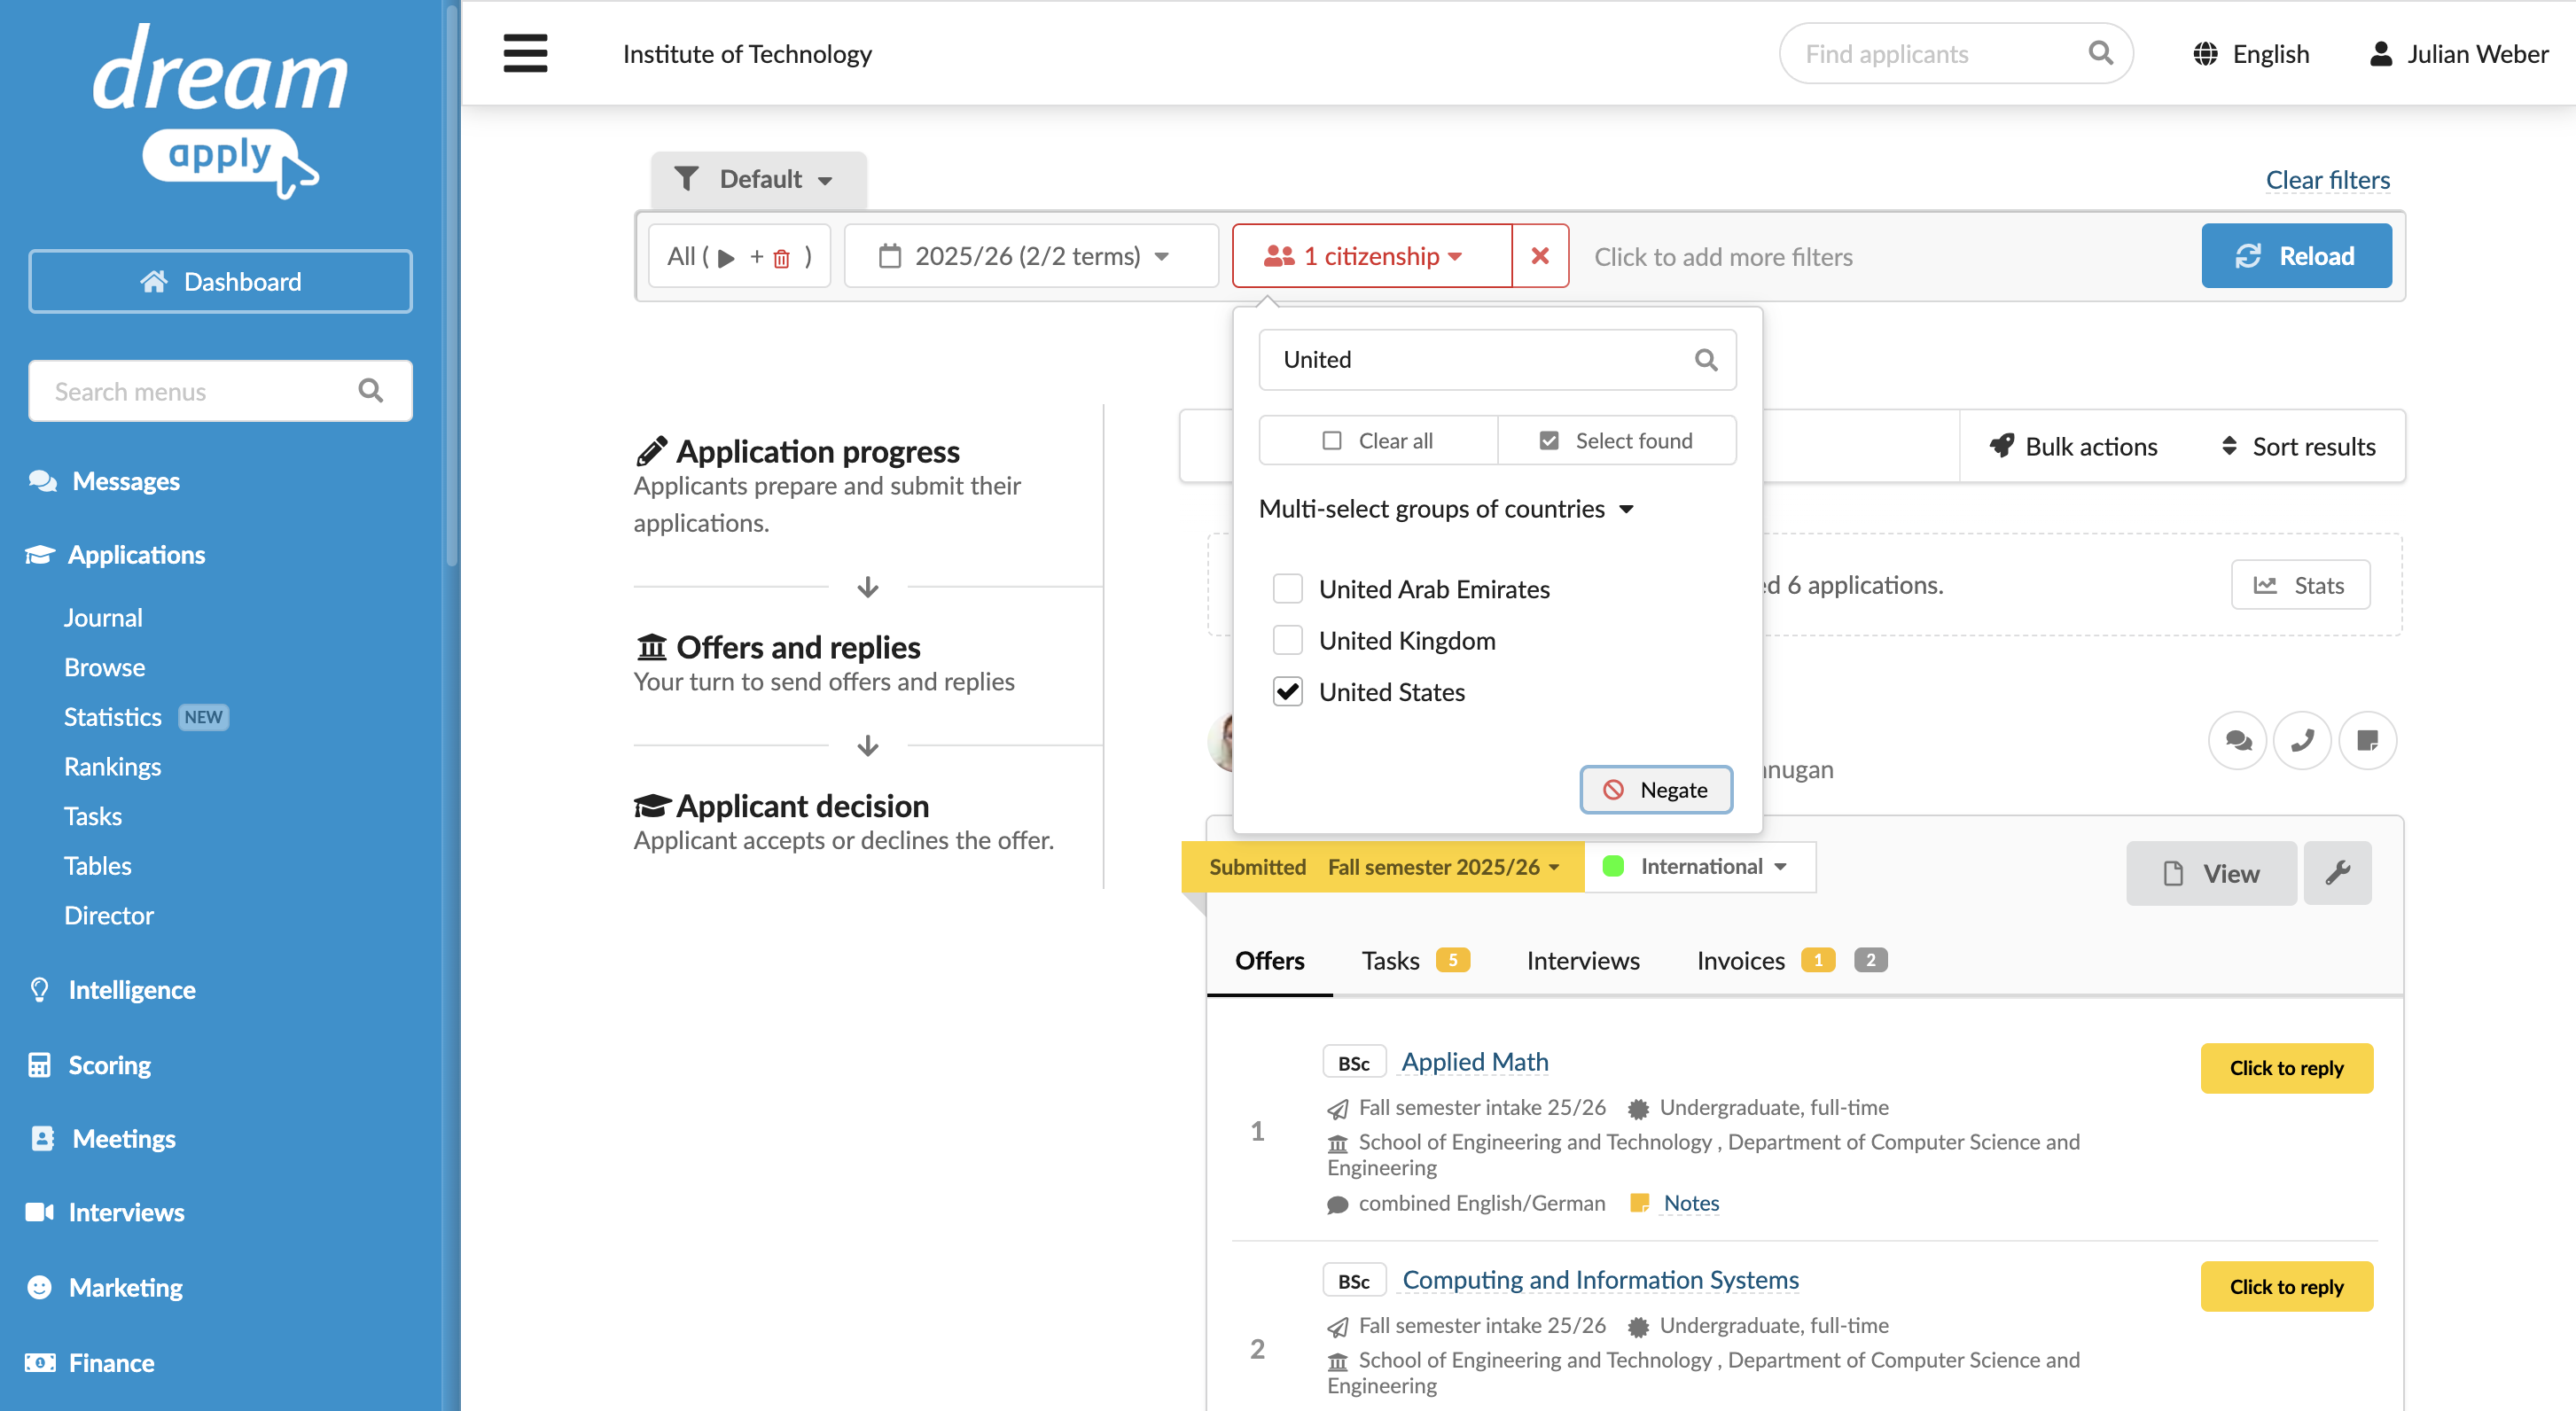Focus the Search menus field
The image size is (2576, 1411).
point(220,391)
